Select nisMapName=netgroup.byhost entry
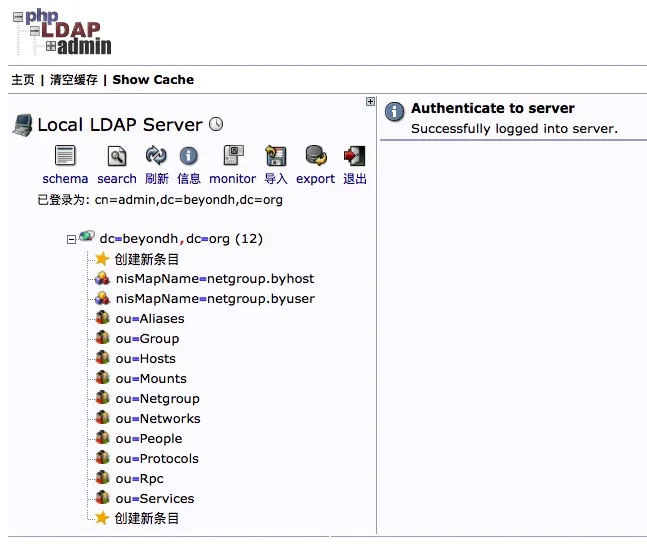 point(215,279)
